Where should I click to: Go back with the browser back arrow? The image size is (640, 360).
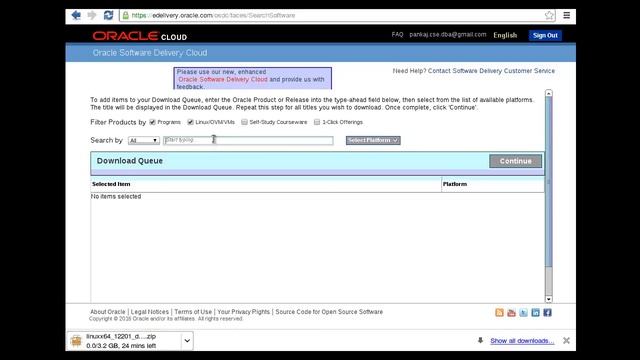point(76,16)
